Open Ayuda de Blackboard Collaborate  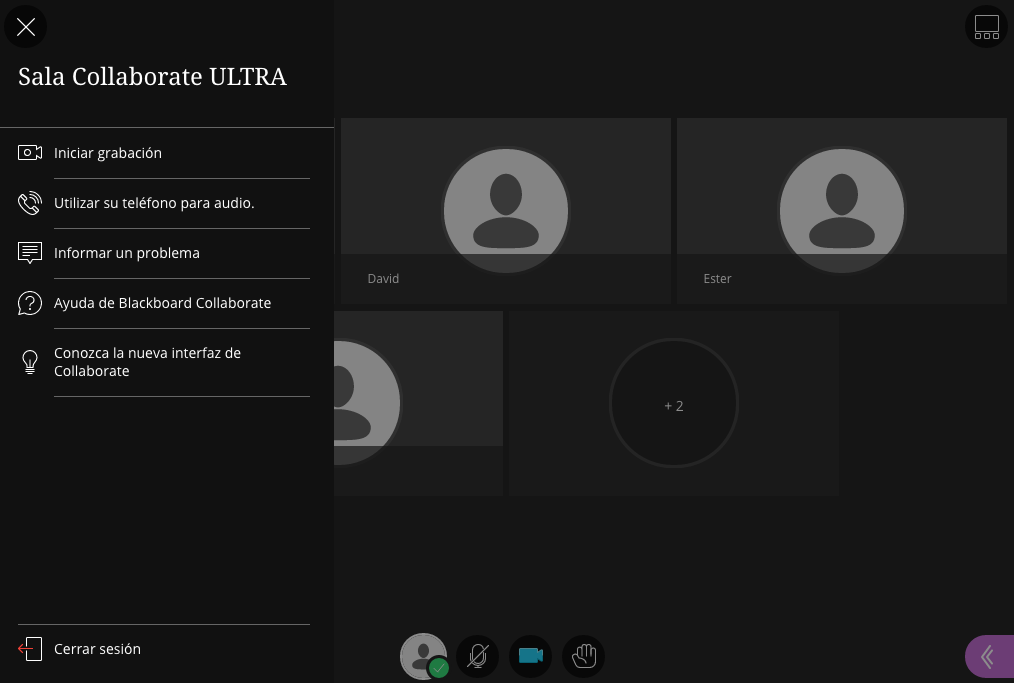pos(164,303)
